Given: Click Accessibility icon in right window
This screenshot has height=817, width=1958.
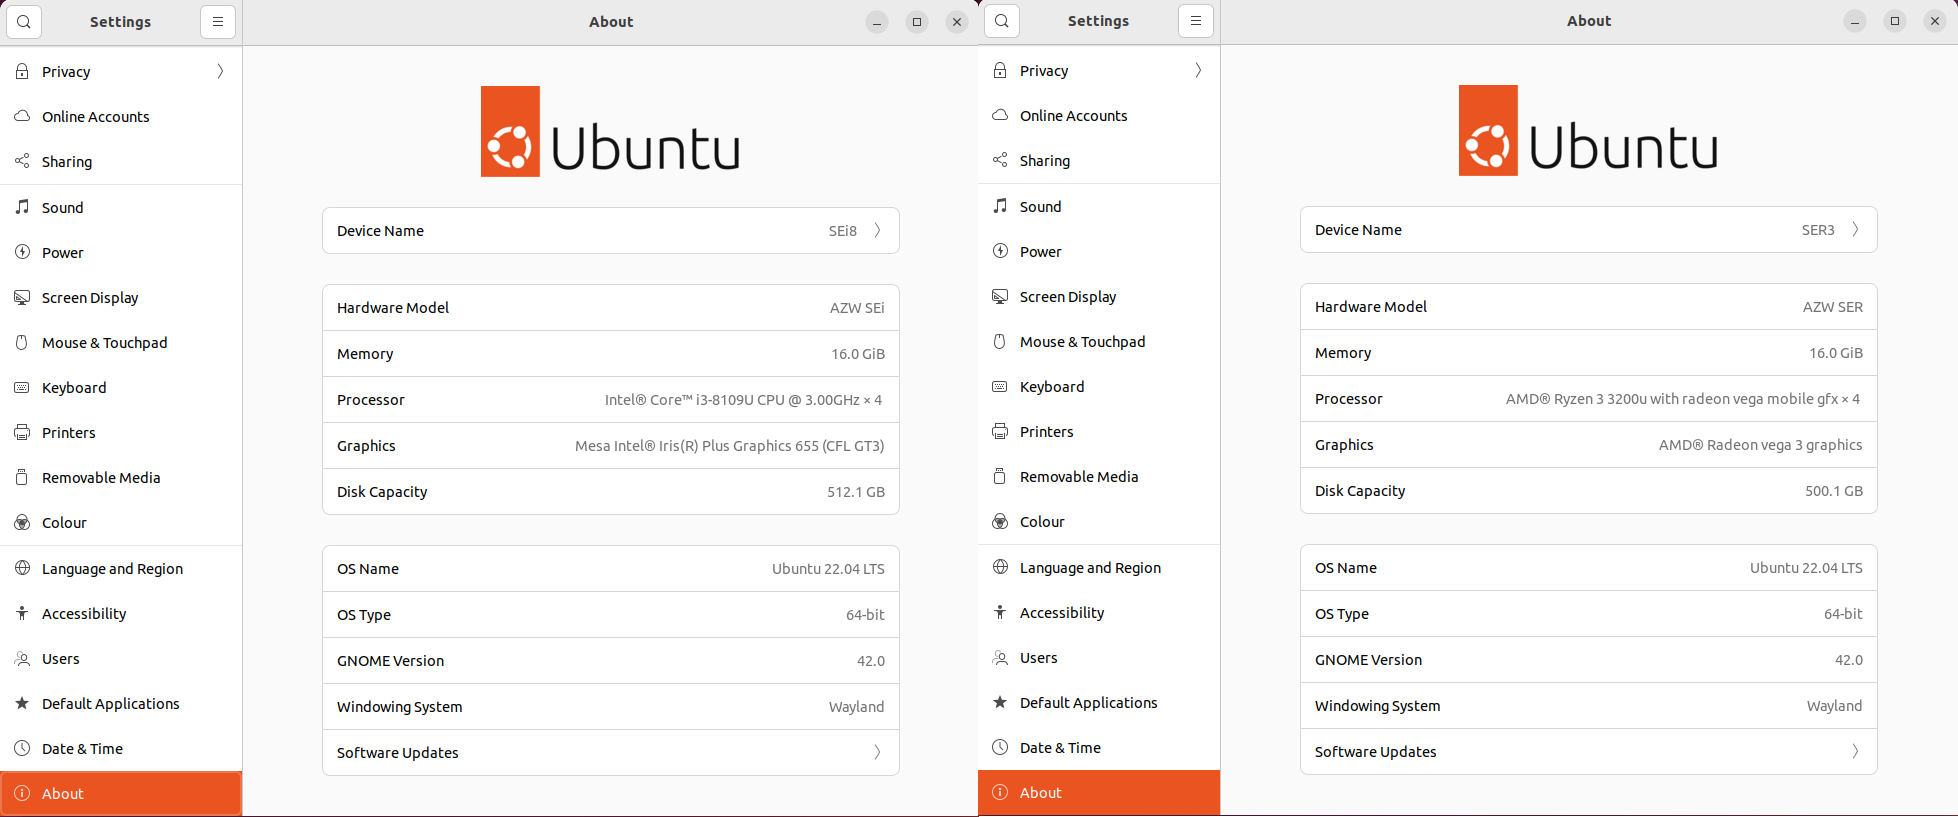Looking at the screenshot, I should pos(1000,612).
